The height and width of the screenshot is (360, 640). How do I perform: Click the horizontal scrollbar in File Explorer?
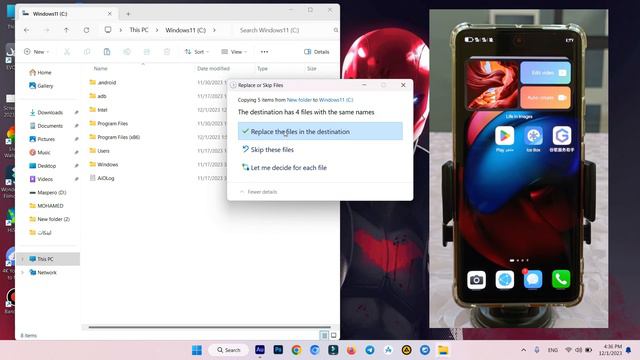pos(209,327)
